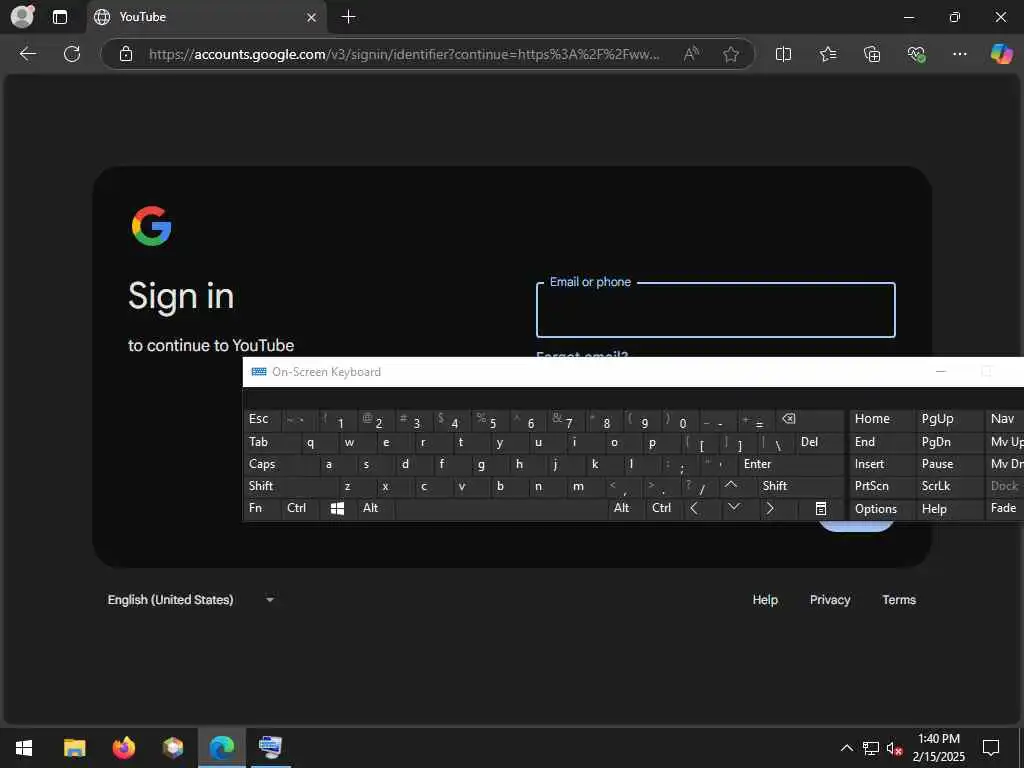Toggle the ScrLk key
1024x768 pixels.
point(948,486)
